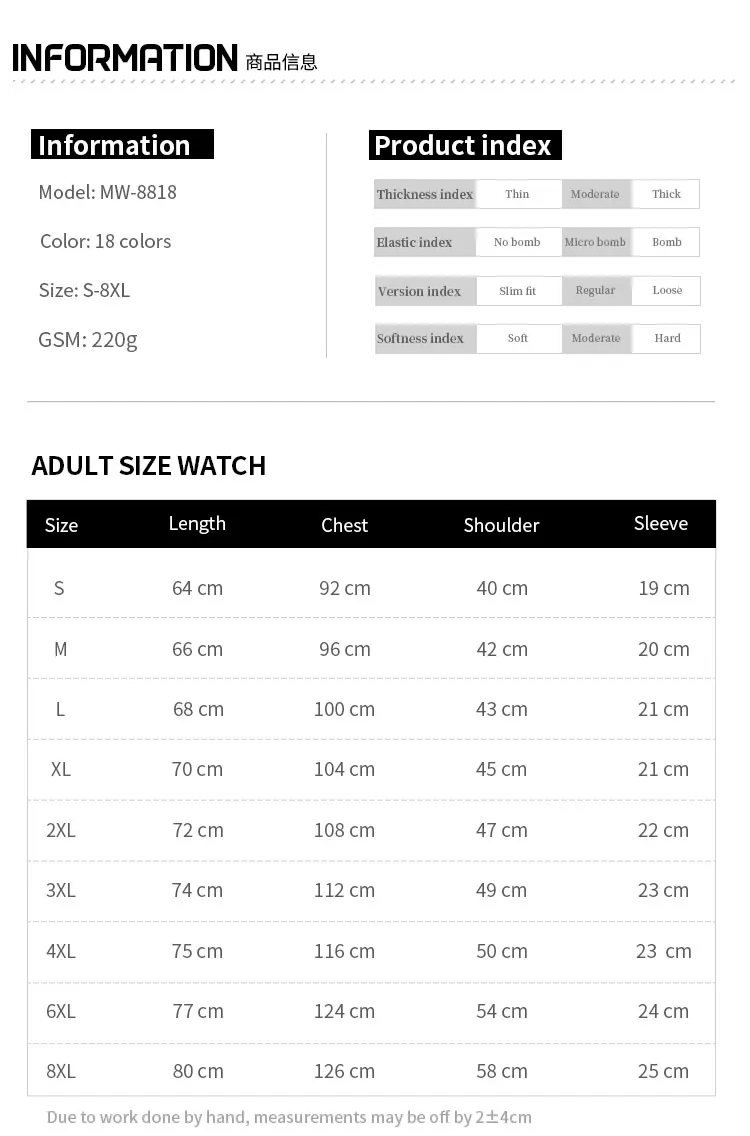The height and width of the screenshot is (1136, 750).
Task: Click the Length column header
Action: pos(197,524)
